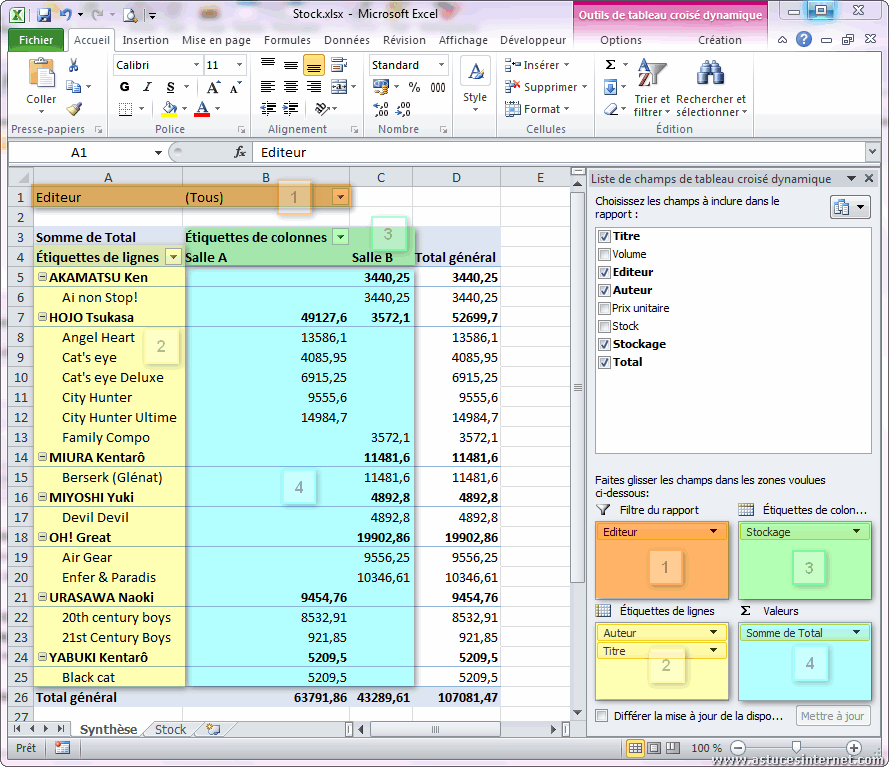Open the Standard number format dropdown
The height and width of the screenshot is (767, 889).
click(x=441, y=65)
